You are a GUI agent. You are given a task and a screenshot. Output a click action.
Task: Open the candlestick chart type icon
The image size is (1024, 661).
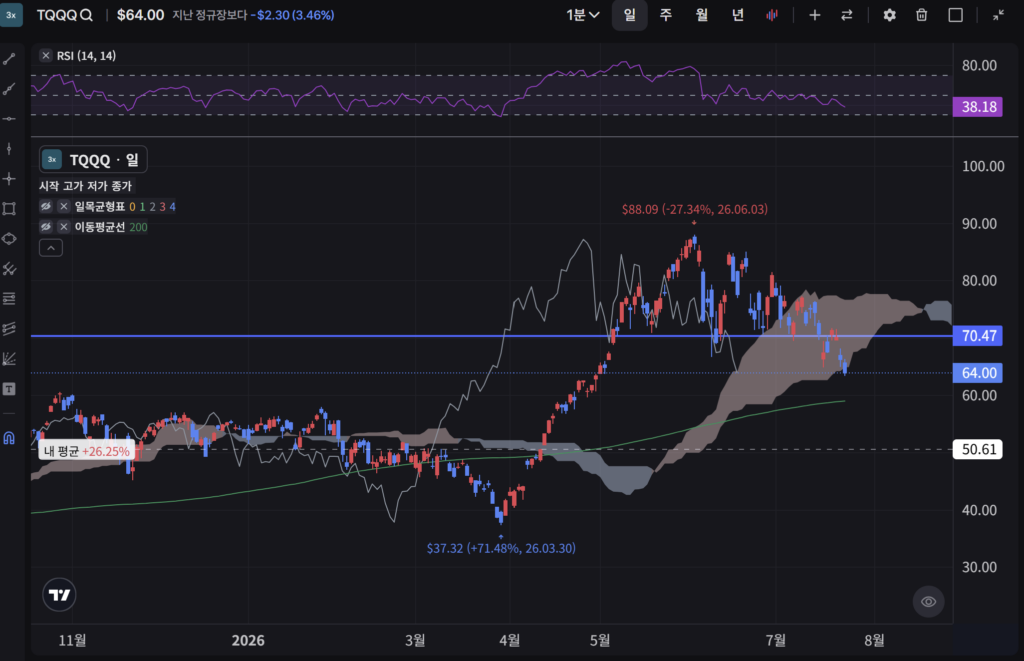pyautogui.click(x=772, y=15)
